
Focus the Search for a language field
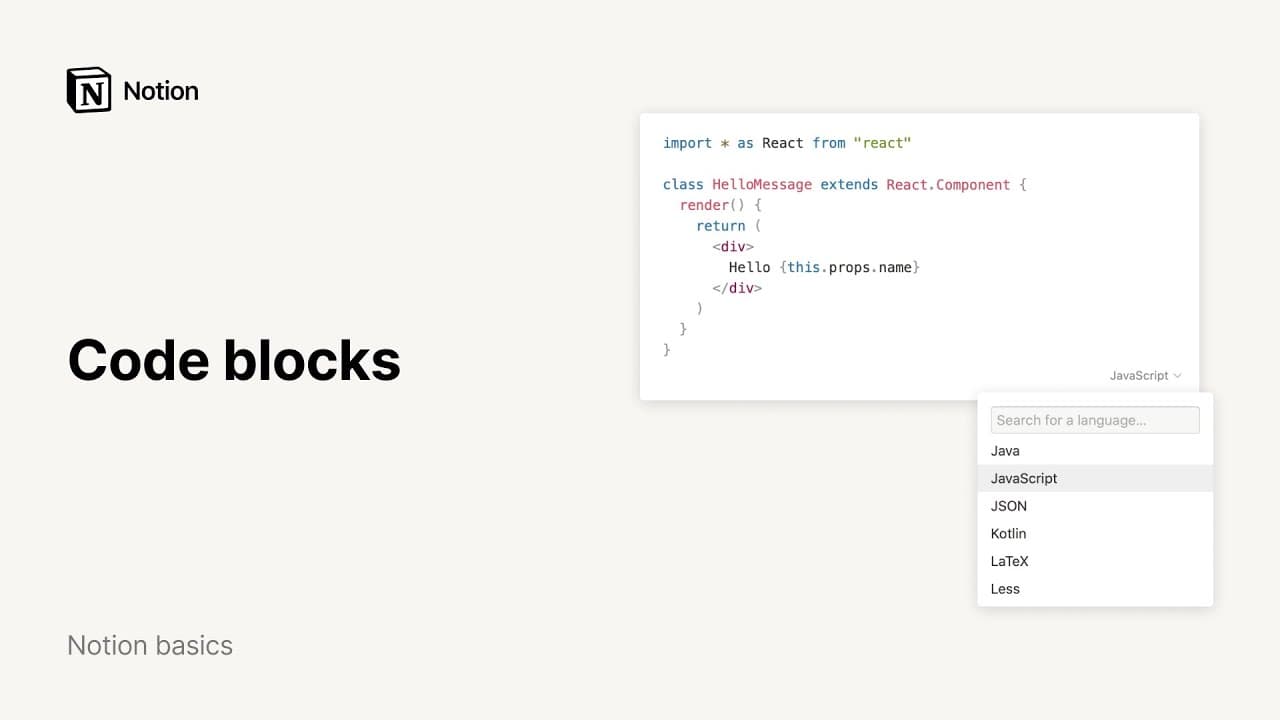tap(1094, 420)
